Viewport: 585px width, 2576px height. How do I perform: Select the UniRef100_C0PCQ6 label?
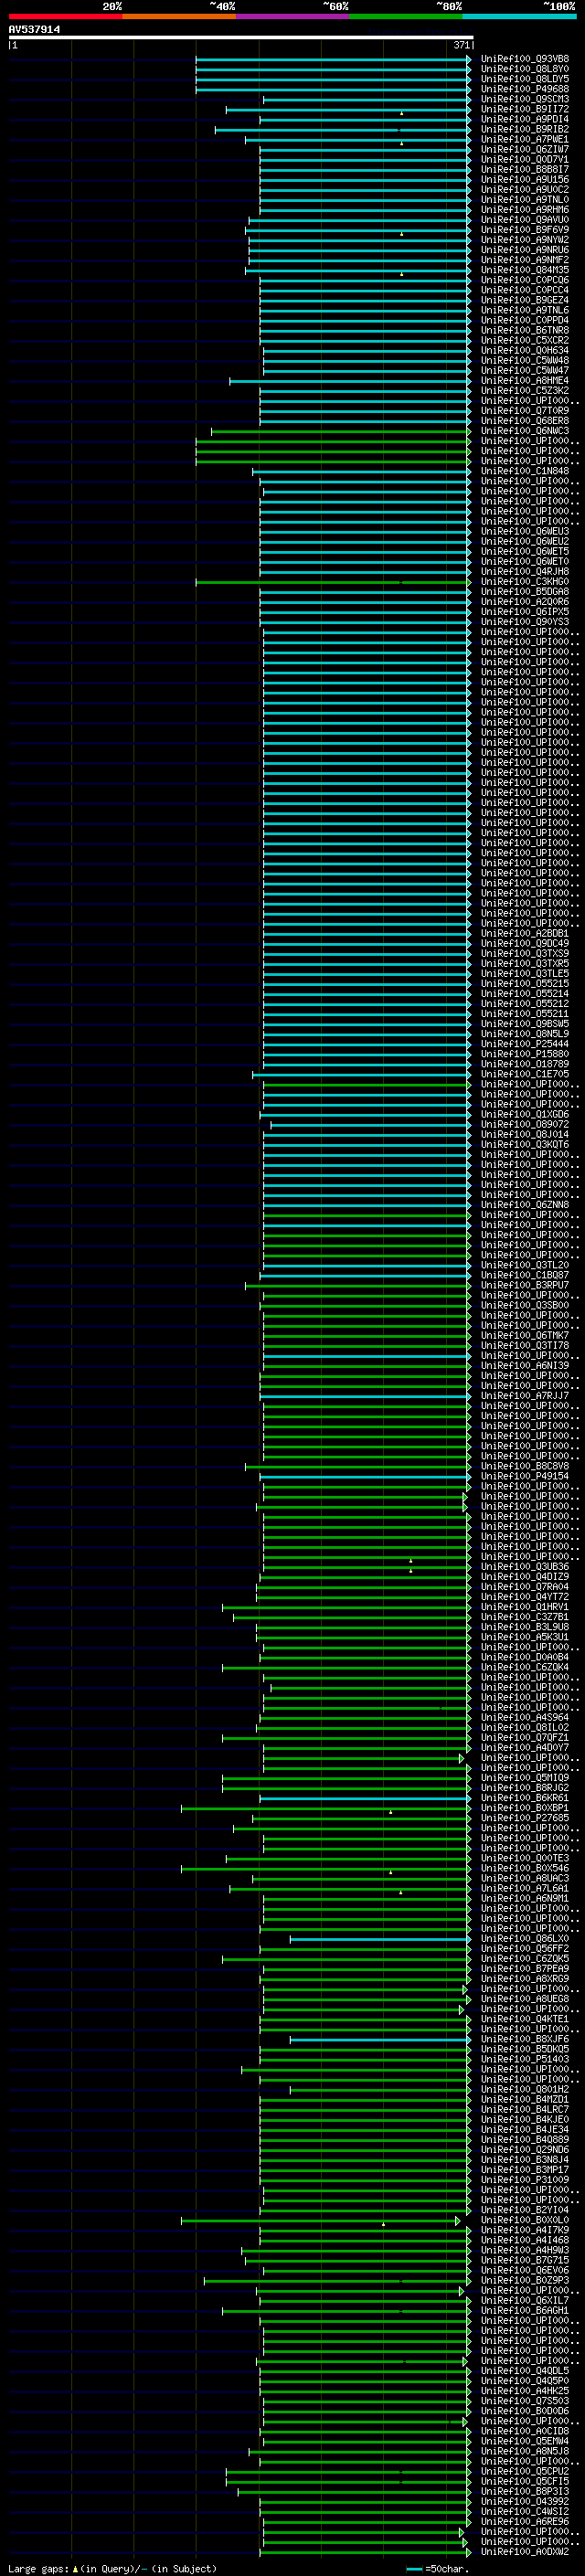[x=524, y=280]
